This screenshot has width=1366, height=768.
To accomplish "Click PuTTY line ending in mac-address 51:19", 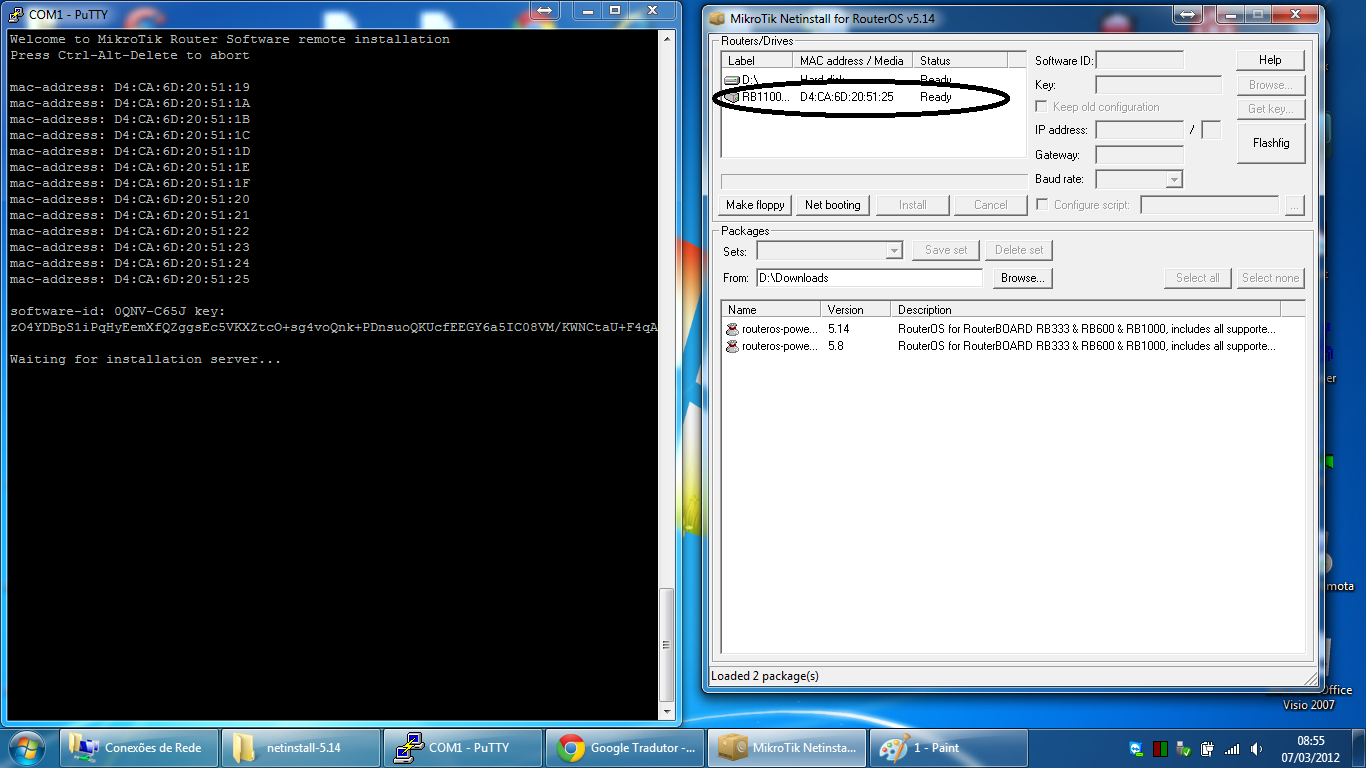I will 130,87.
